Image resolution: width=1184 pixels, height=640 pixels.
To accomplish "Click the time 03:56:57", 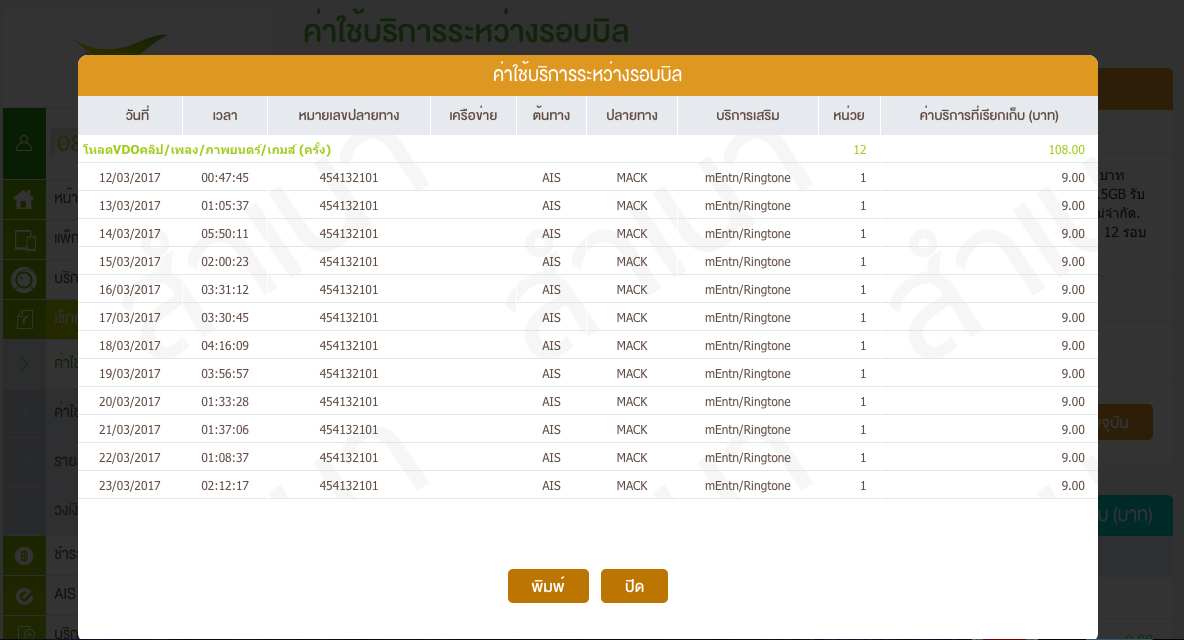I will [x=225, y=373].
